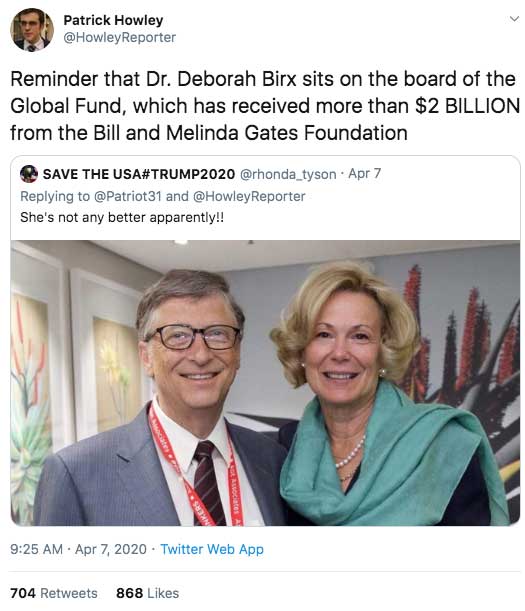Screen dimensions: 525x611
Task: Open the @HowleyReporter handle link
Action: 119,37
